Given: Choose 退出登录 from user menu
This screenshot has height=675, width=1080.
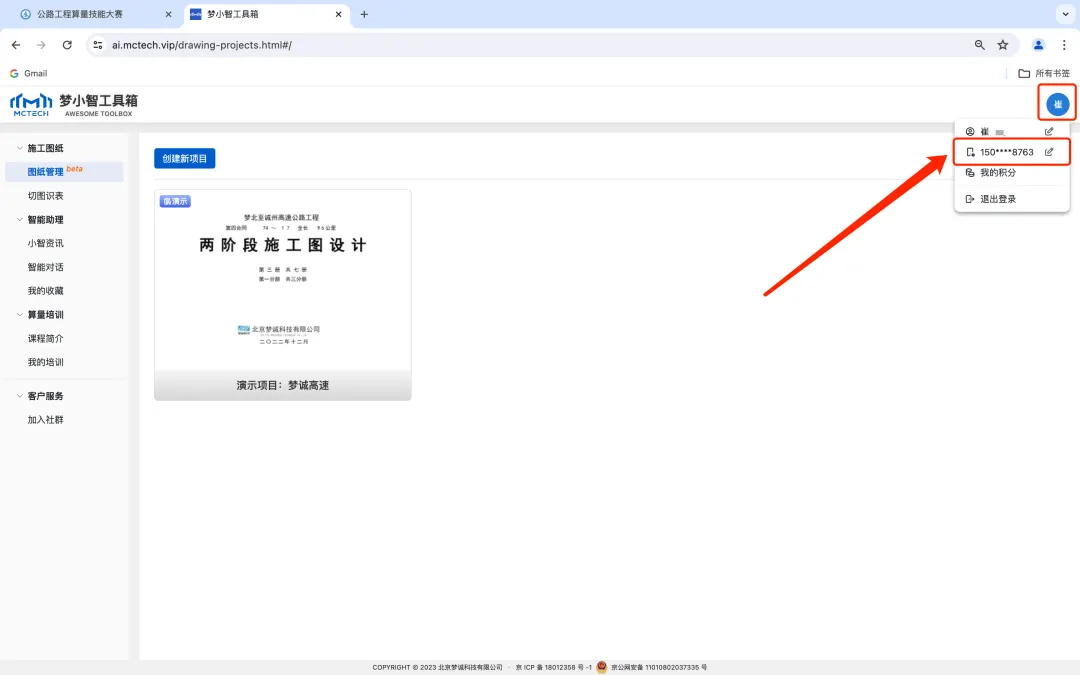Looking at the screenshot, I should point(997,199).
